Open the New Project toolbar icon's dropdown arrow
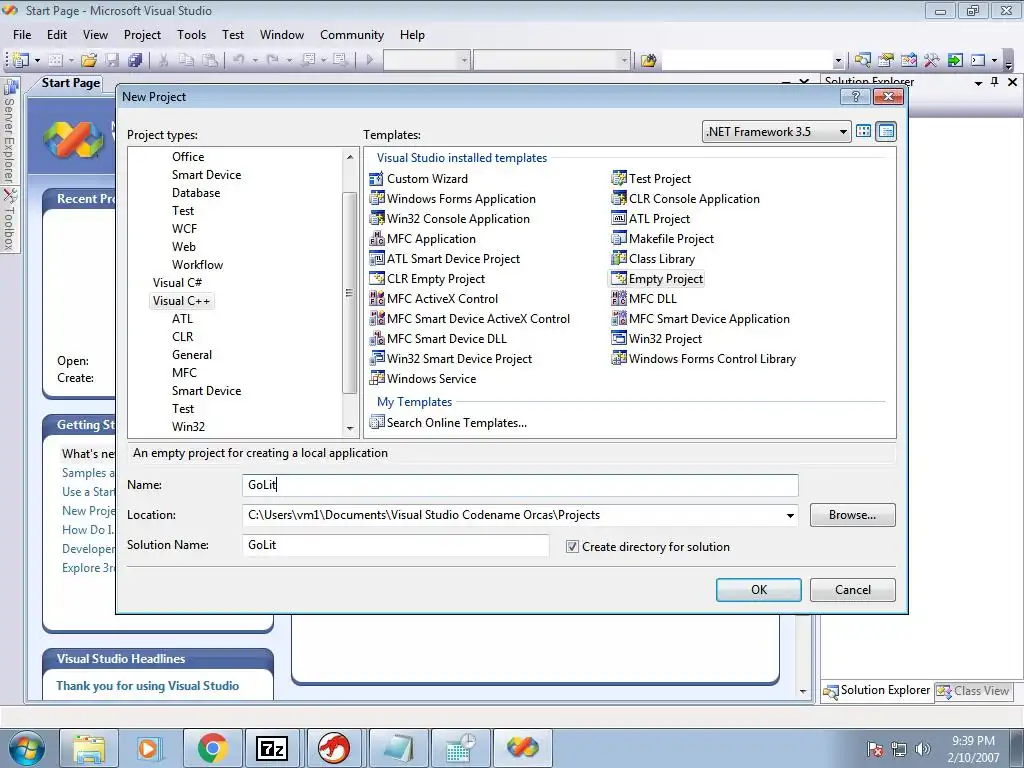Screen dimensions: 1024x768 (37, 60)
